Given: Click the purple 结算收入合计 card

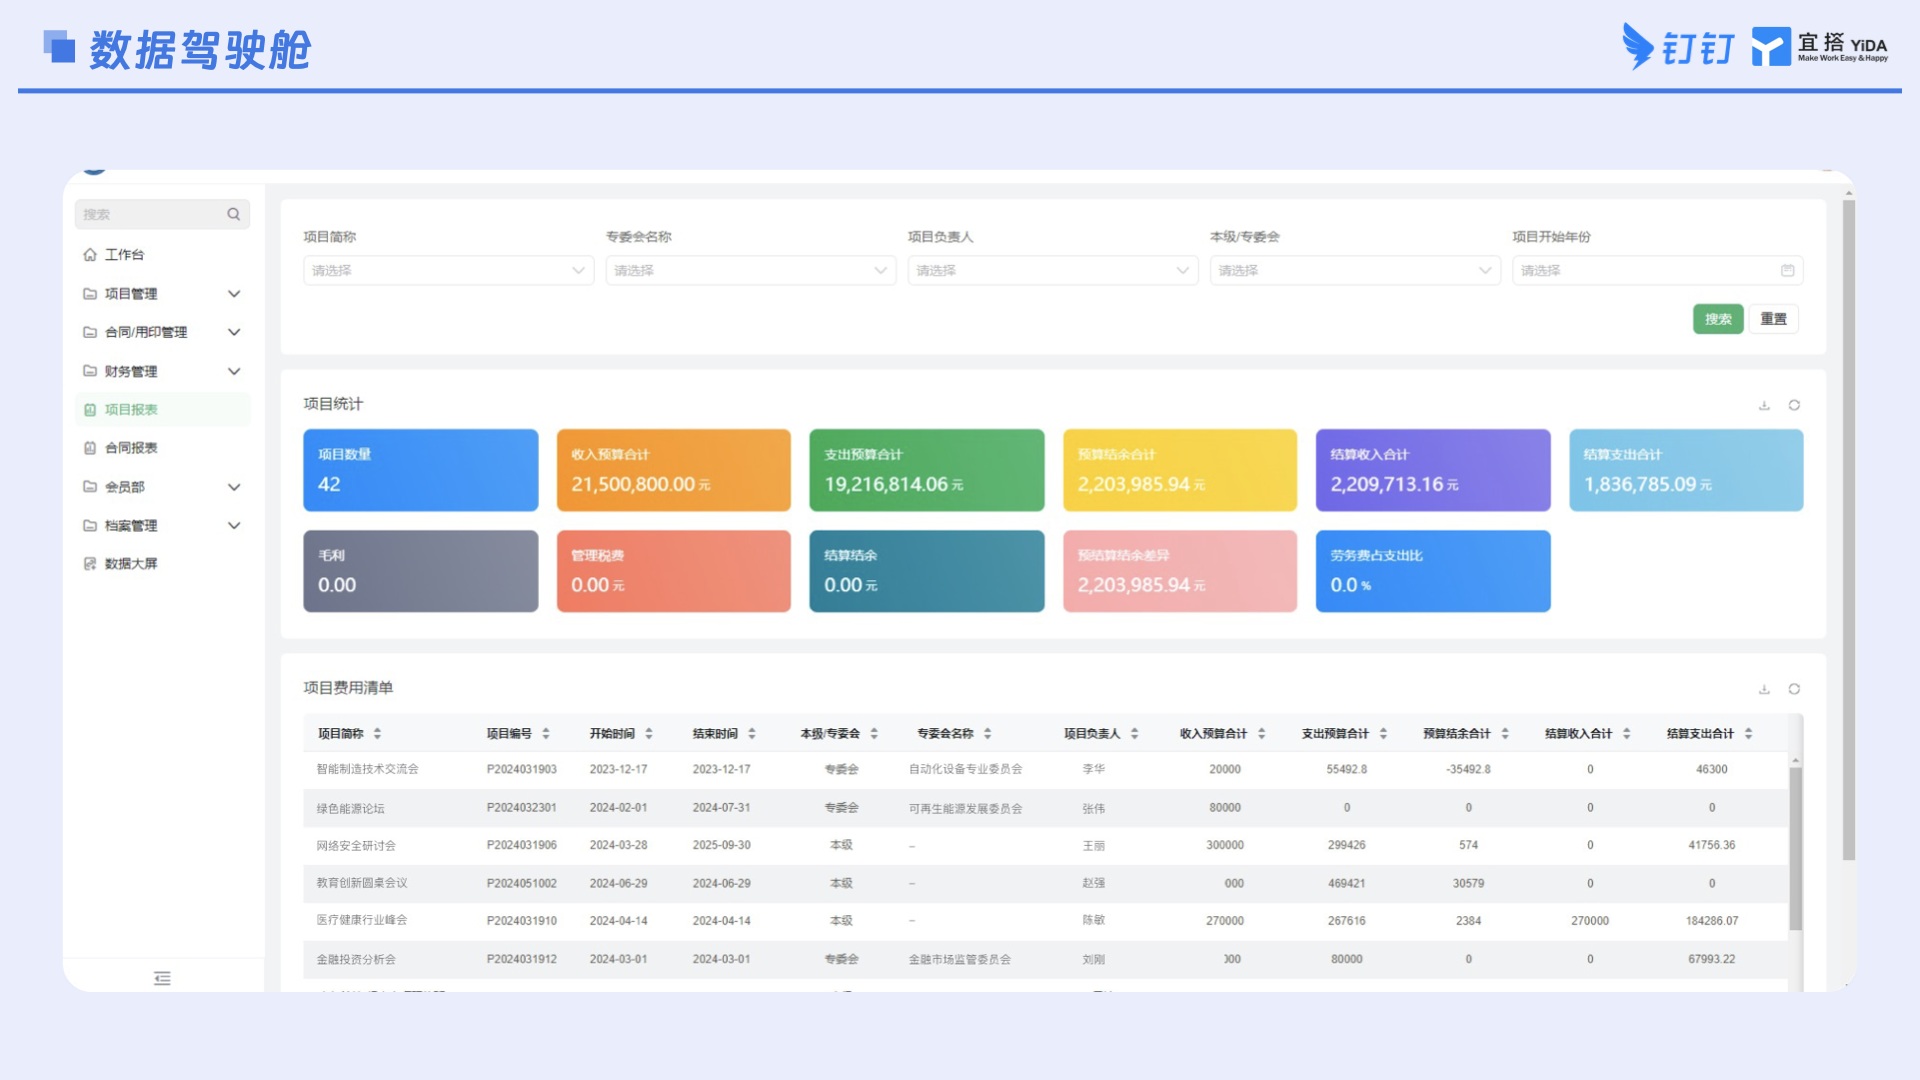Looking at the screenshot, I should pyautogui.click(x=1433, y=470).
